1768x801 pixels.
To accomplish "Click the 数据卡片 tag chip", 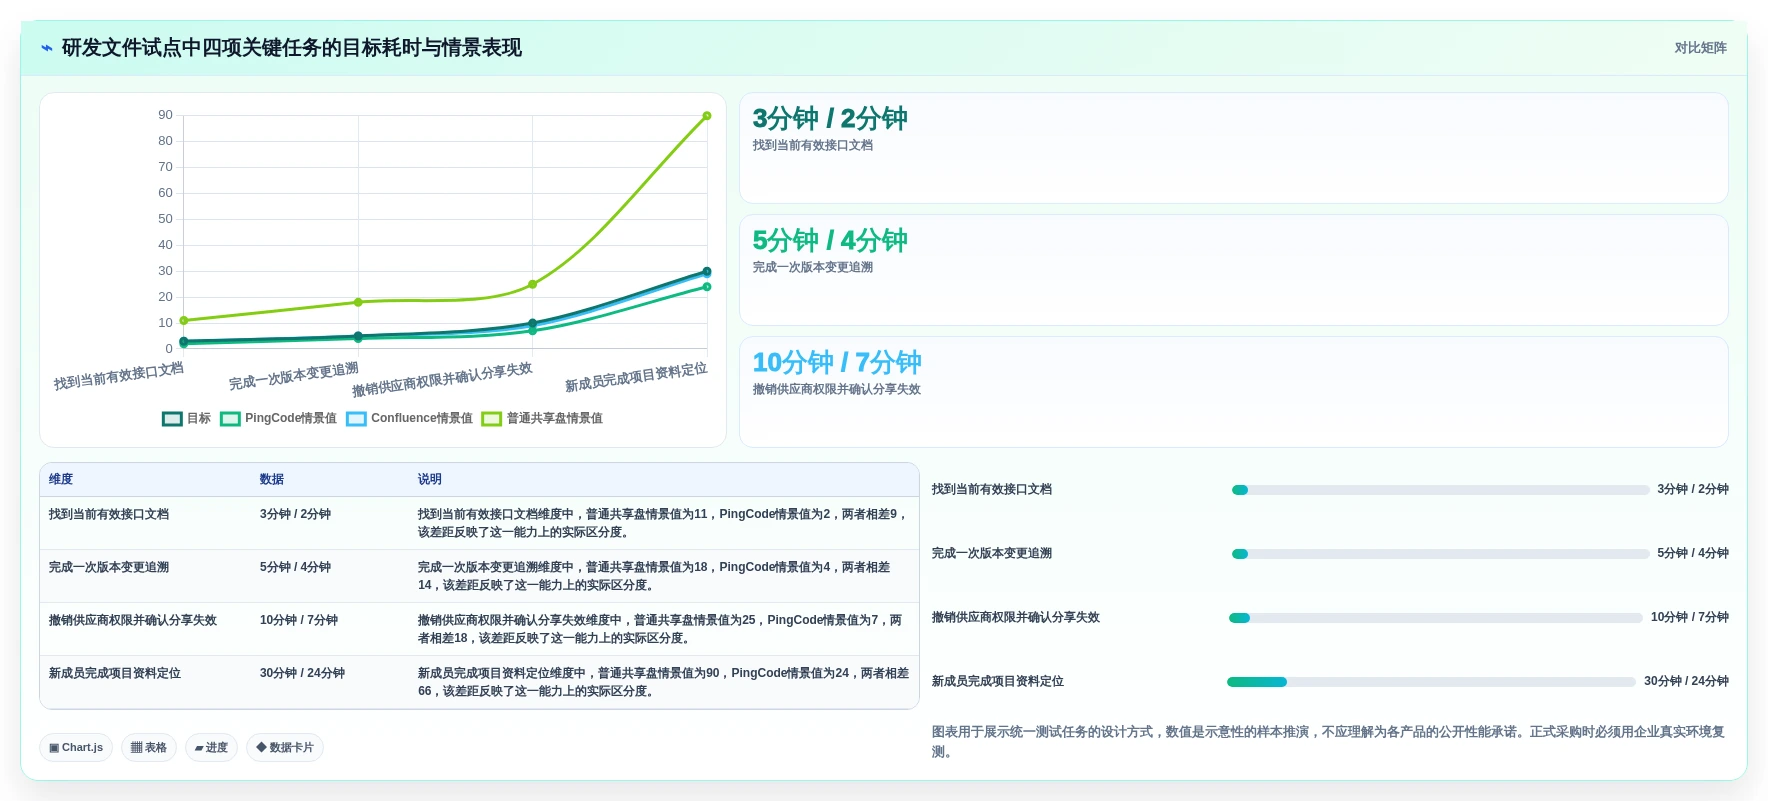I will pyautogui.click(x=285, y=747).
